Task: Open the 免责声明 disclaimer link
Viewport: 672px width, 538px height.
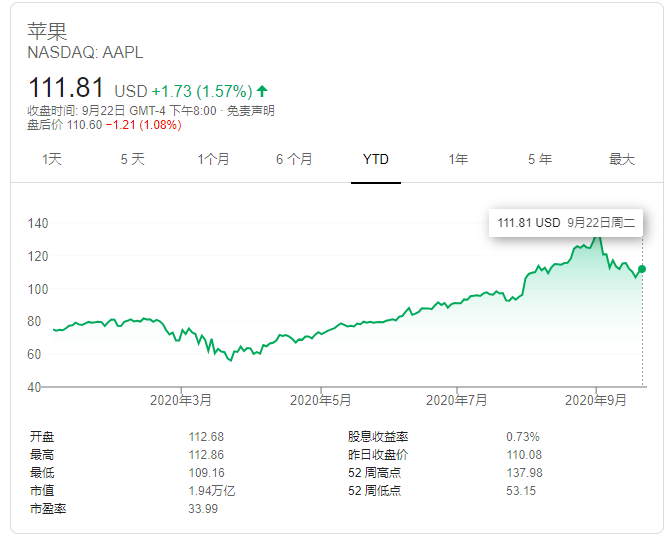Action: 250,111
